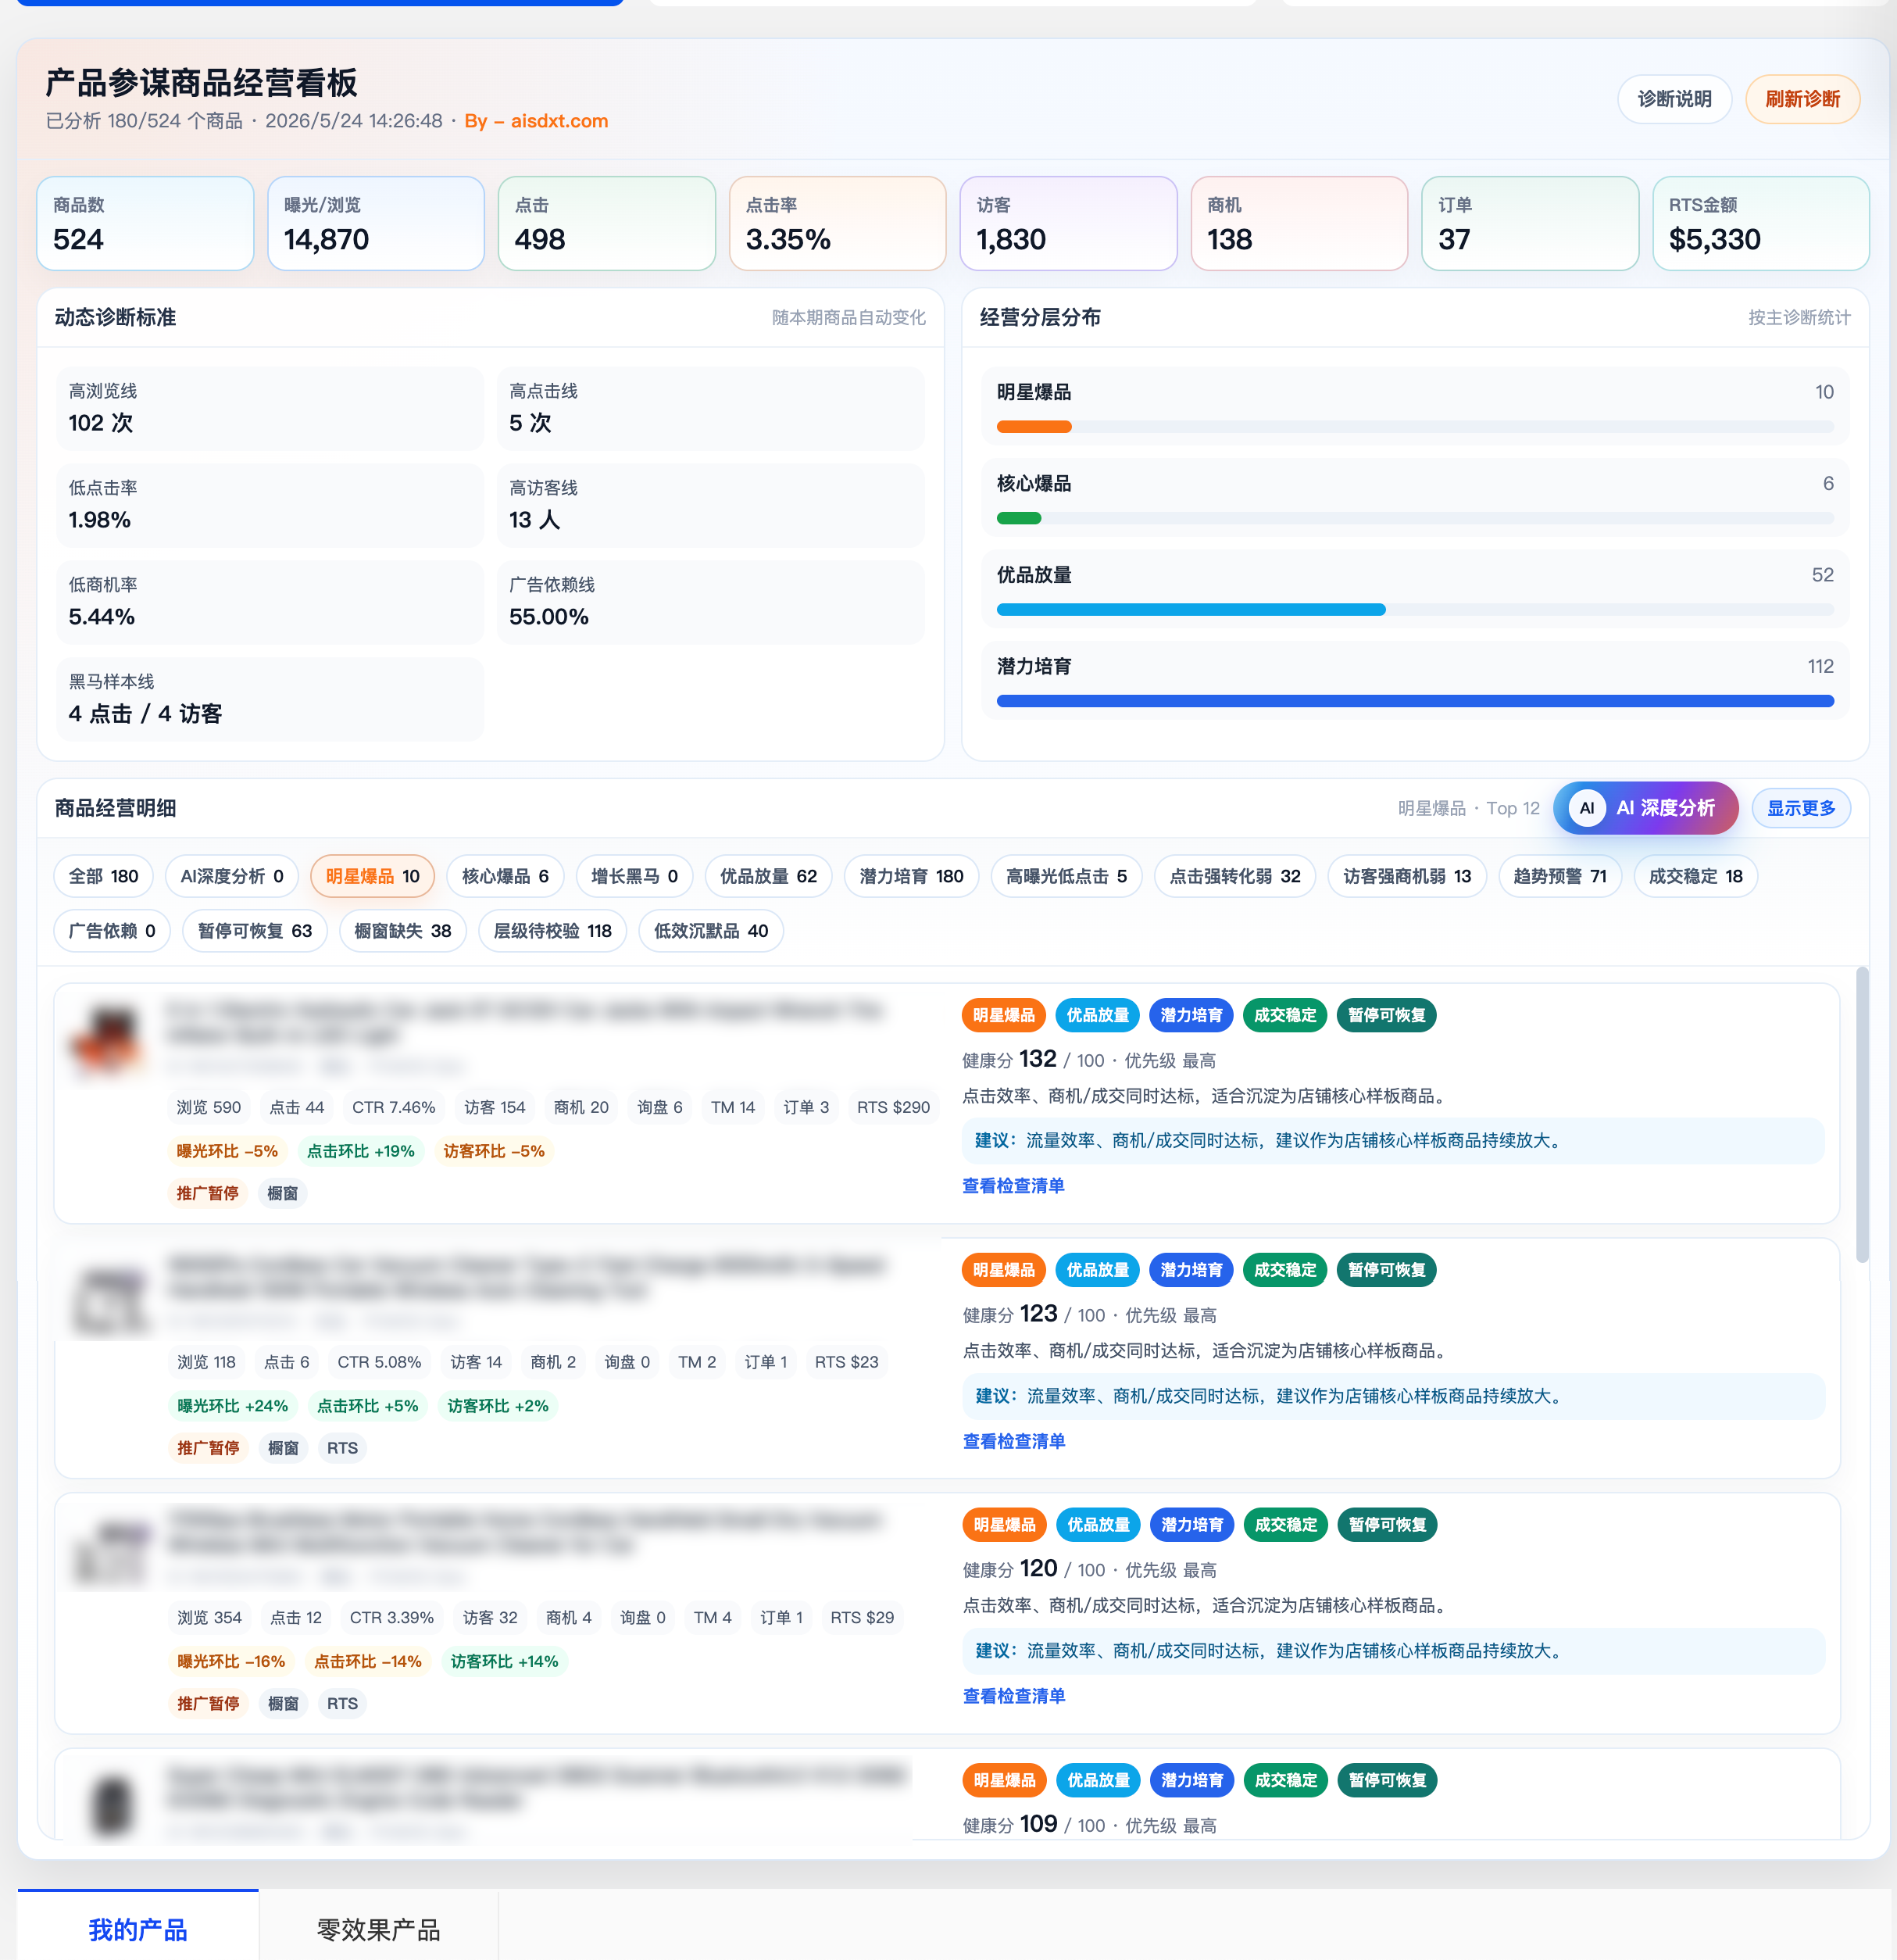Click the 明星爆品 orange progress bar
The height and width of the screenshot is (1960, 1897).
(x=1034, y=427)
